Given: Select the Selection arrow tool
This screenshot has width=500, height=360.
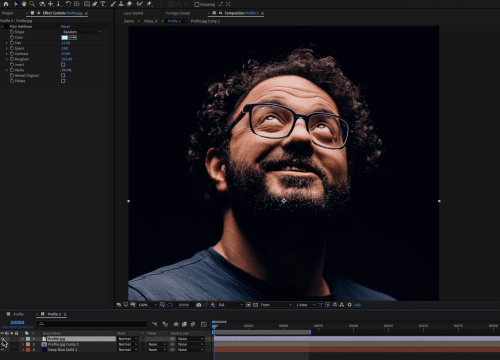Looking at the screenshot, I should point(16,4).
